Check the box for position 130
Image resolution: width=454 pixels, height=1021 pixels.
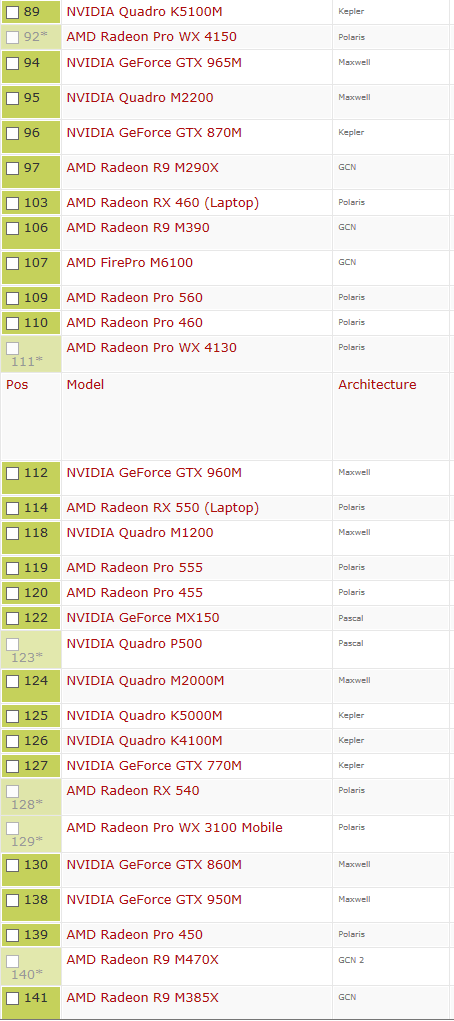pos(12,865)
